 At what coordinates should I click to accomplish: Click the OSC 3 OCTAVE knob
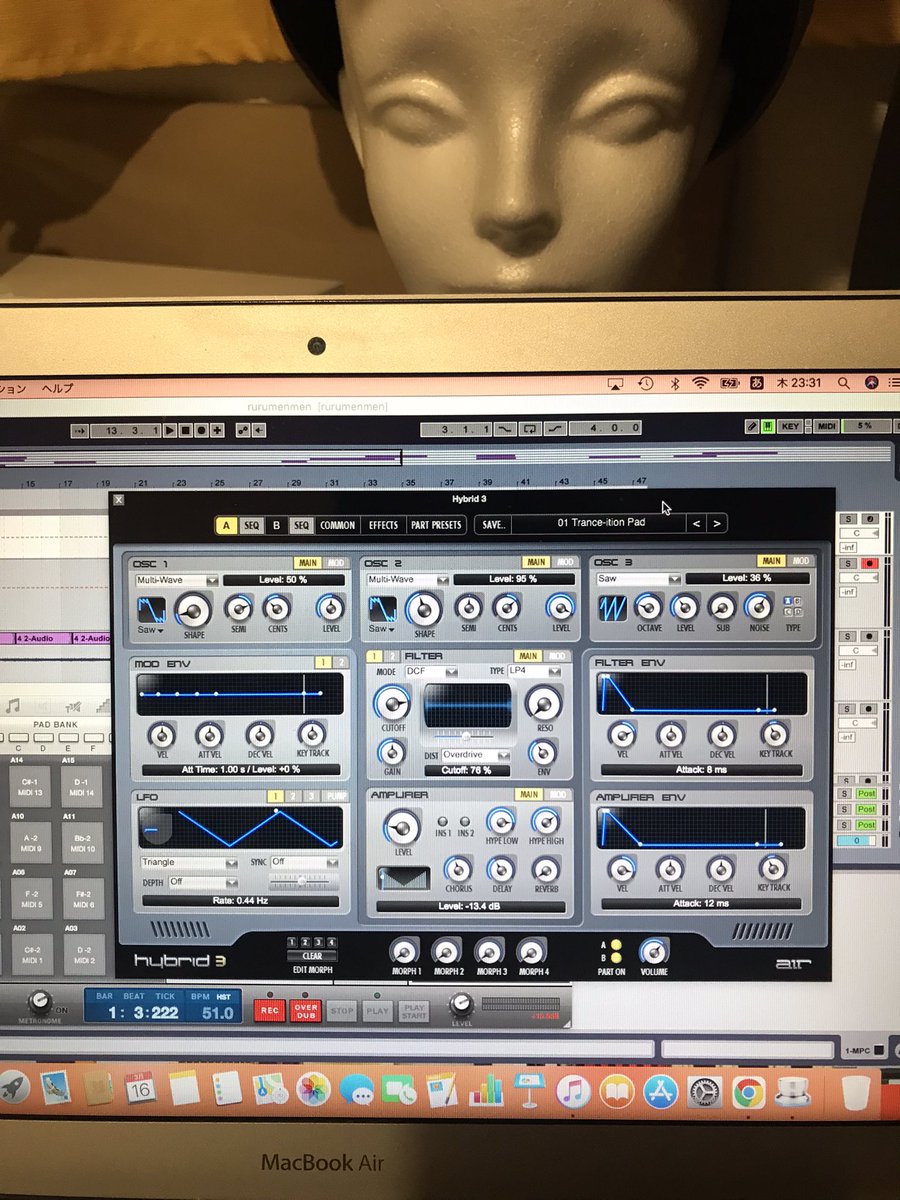[648, 607]
